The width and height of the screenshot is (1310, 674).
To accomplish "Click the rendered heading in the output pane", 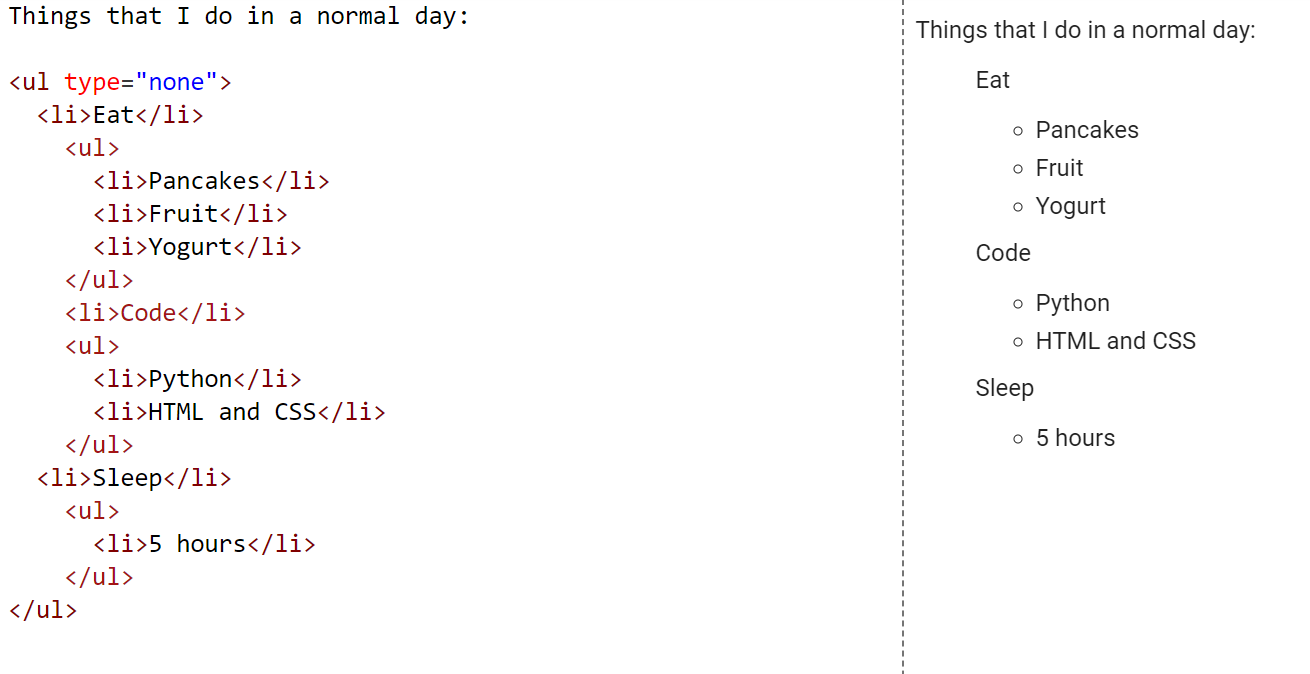I will pos(1085,31).
